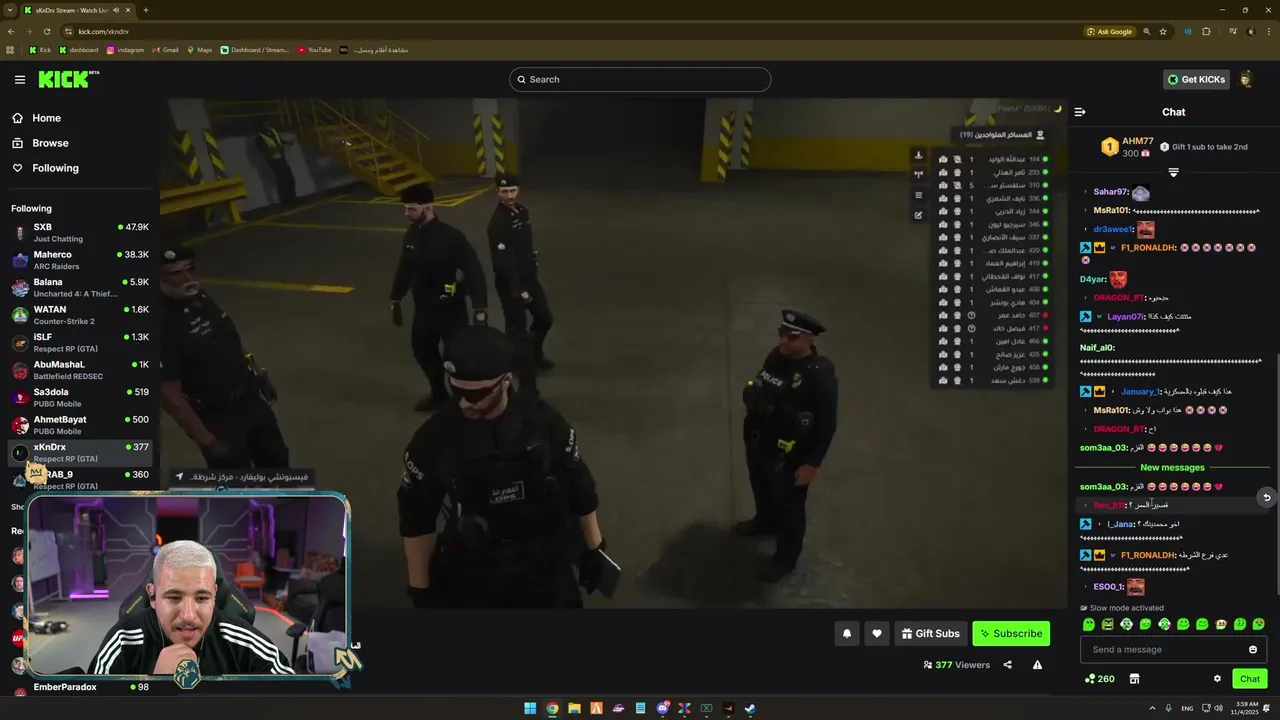
Task: Open the SXB channel in Following
Action: (x=80, y=232)
